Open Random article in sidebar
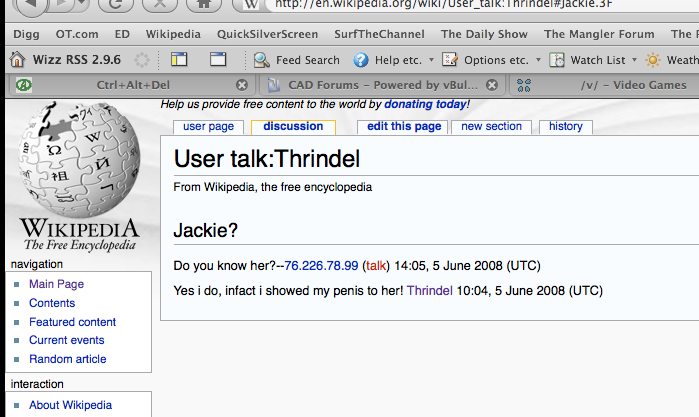Screen dimensions: 699x417 (68, 359)
